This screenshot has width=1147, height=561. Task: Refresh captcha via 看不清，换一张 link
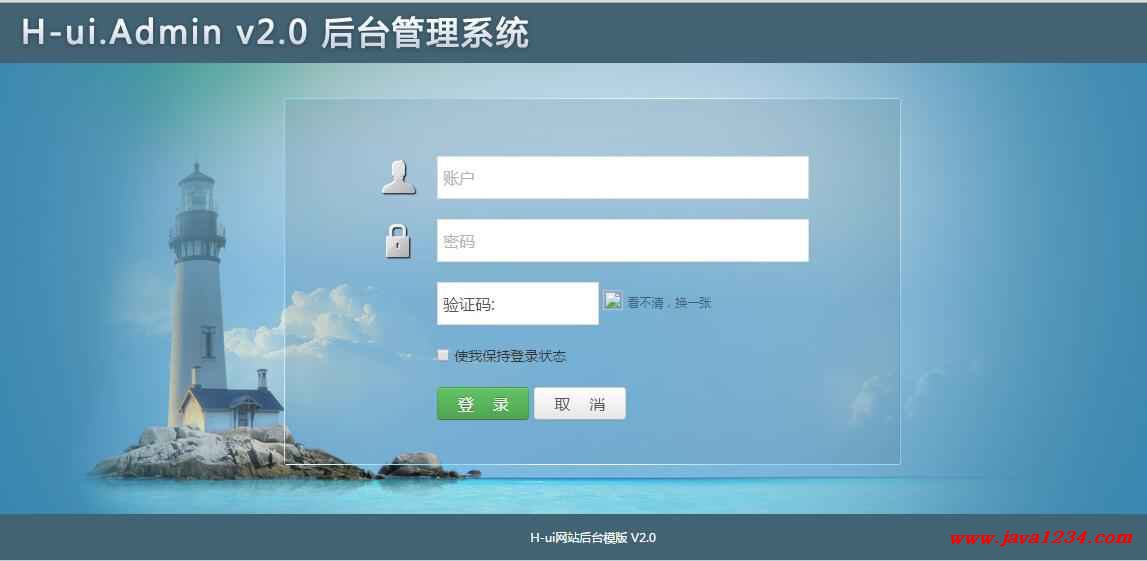coord(669,303)
